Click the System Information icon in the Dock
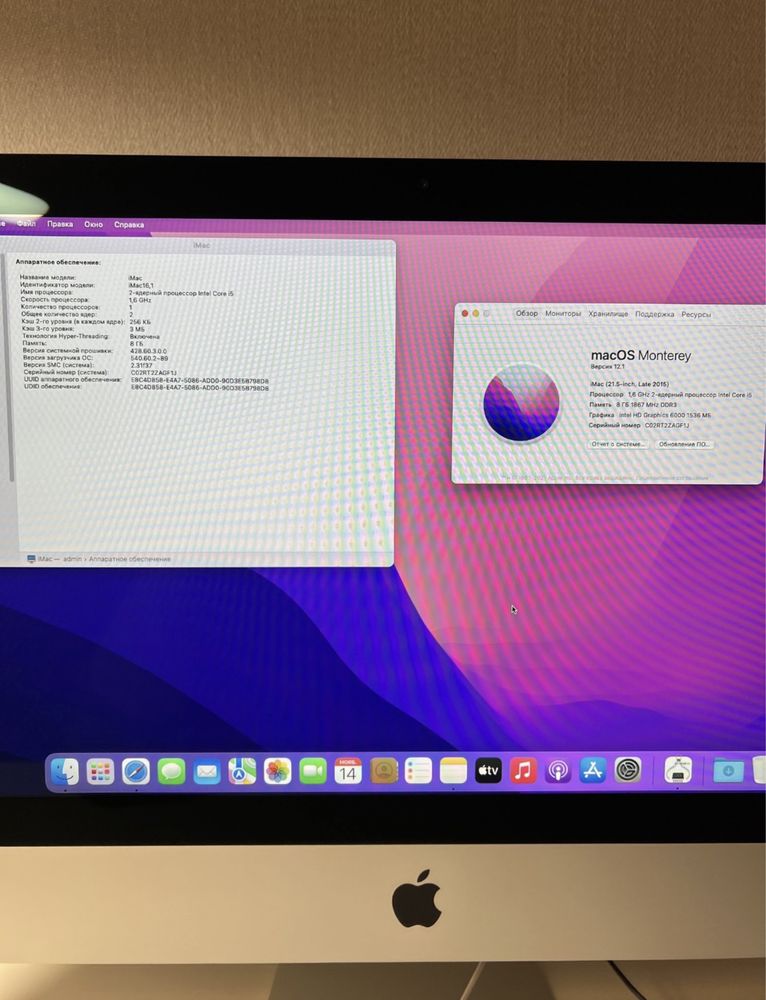The image size is (766, 1000). [x=677, y=770]
